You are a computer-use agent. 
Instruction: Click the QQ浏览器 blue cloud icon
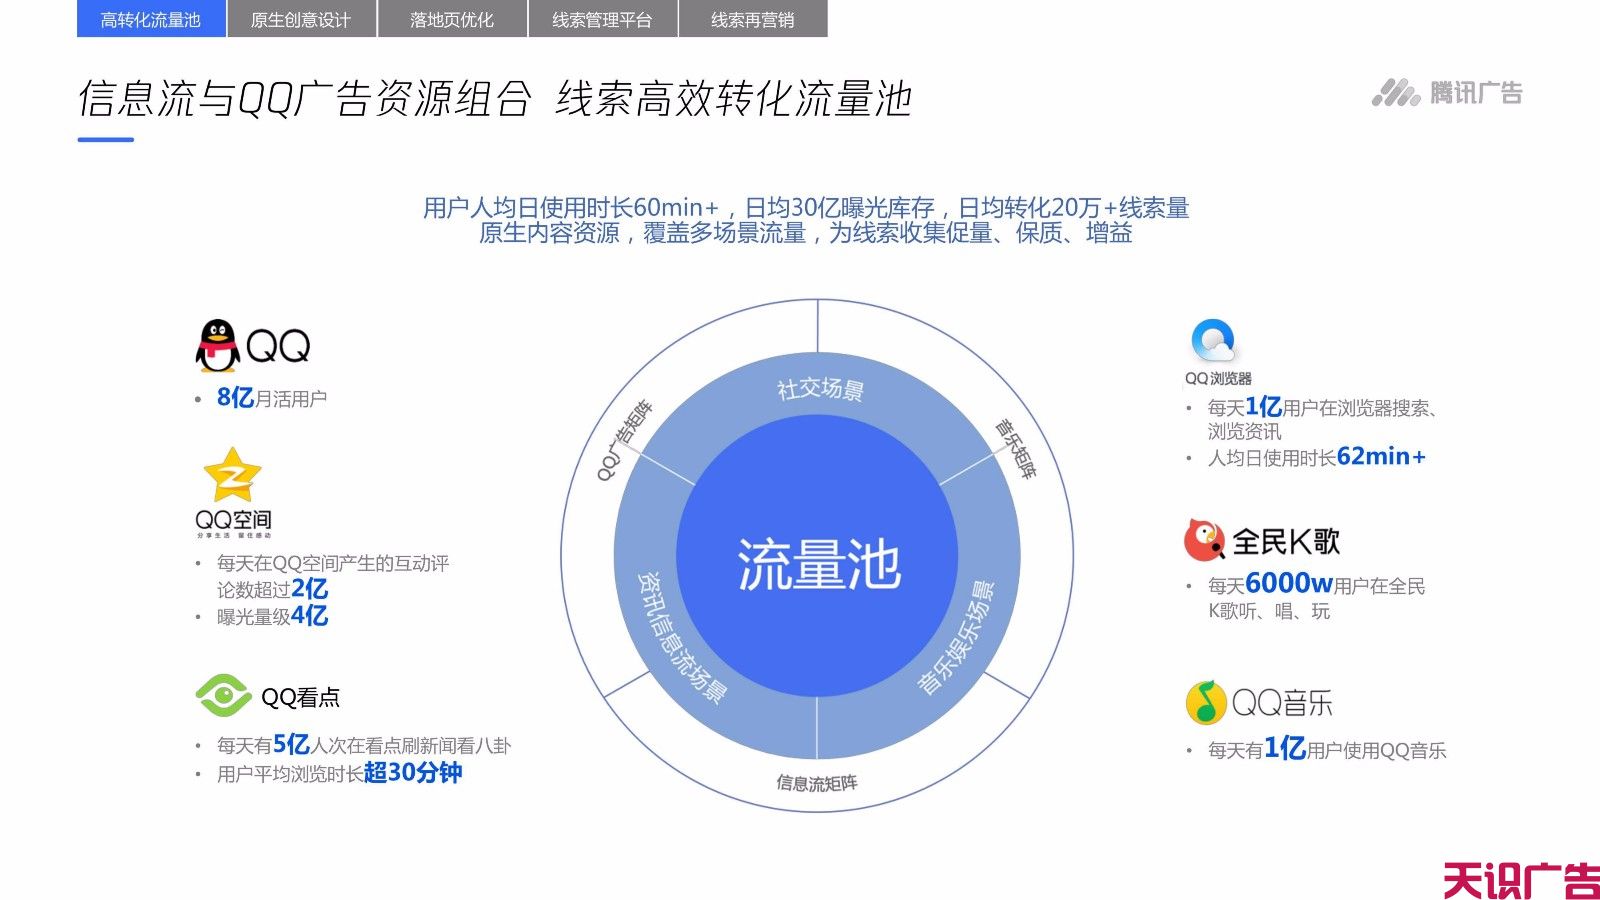coord(1213,341)
